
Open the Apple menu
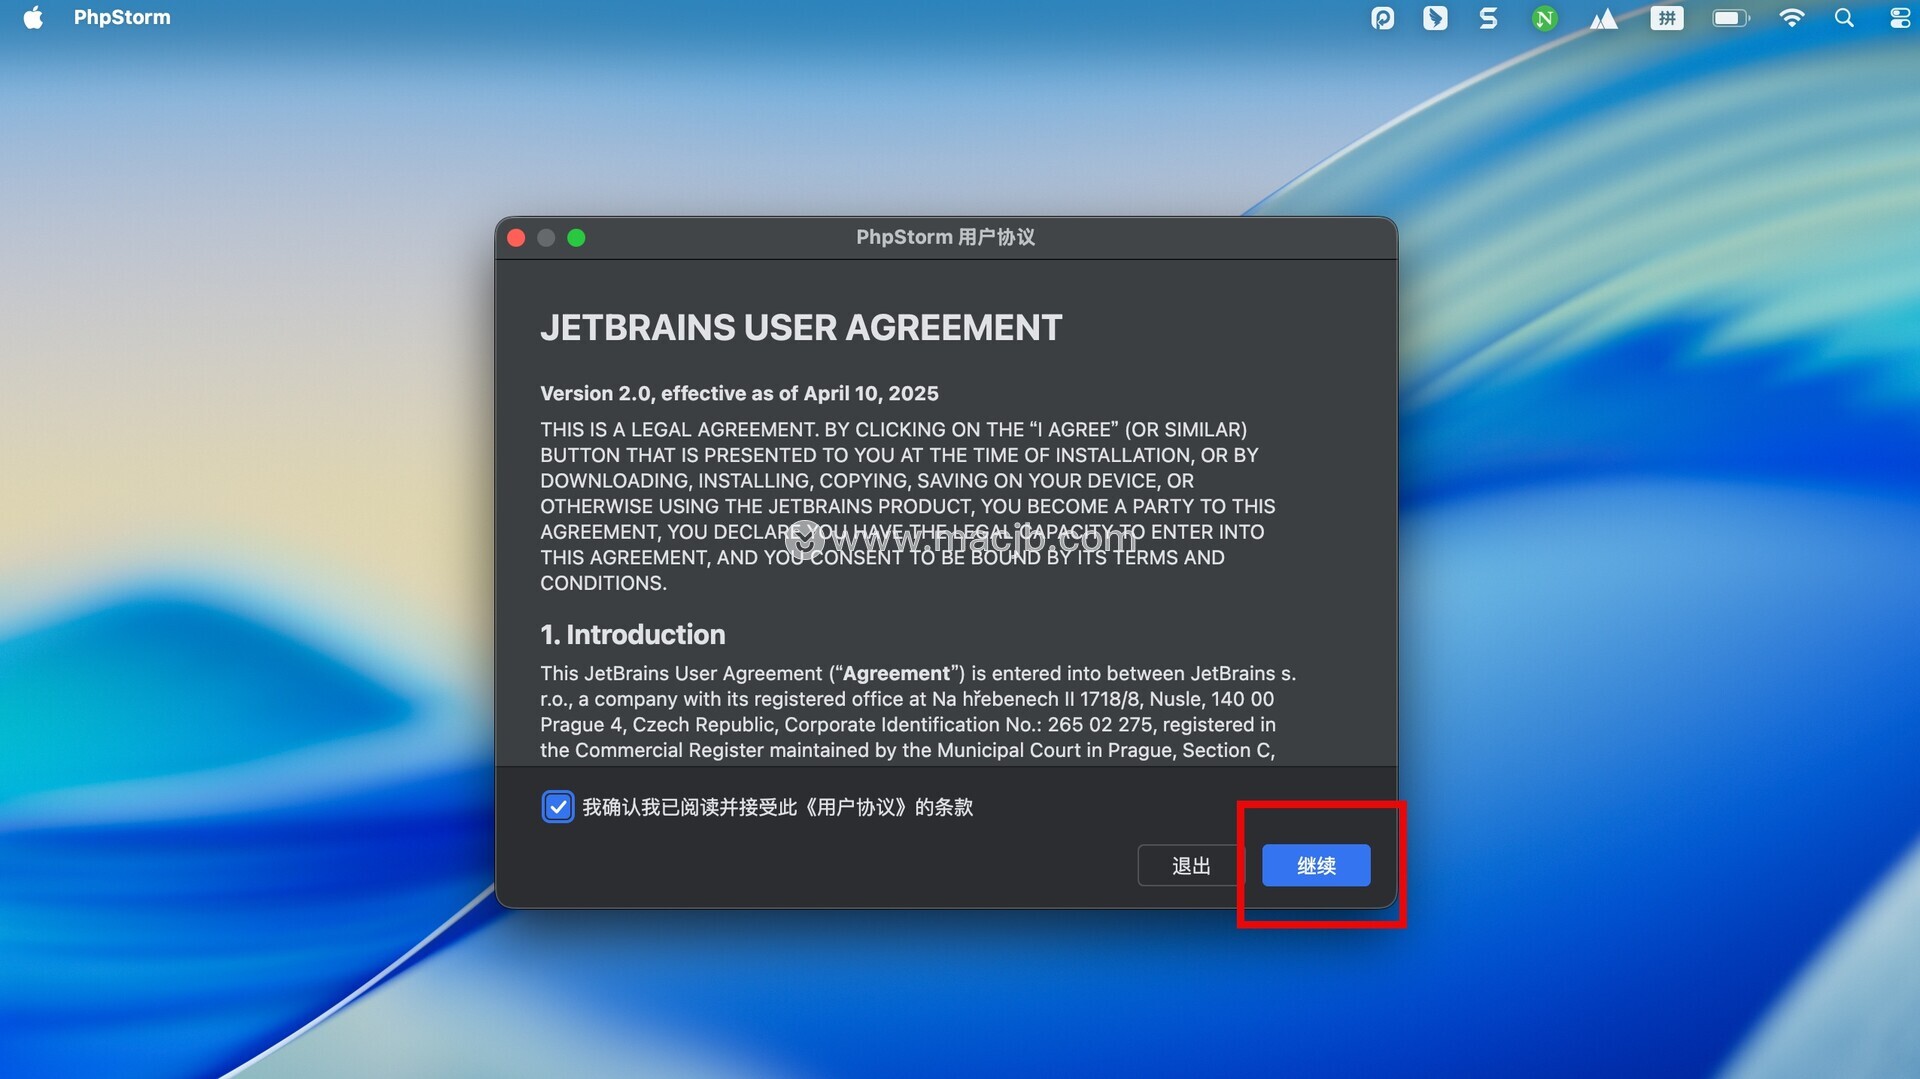coord(33,17)
